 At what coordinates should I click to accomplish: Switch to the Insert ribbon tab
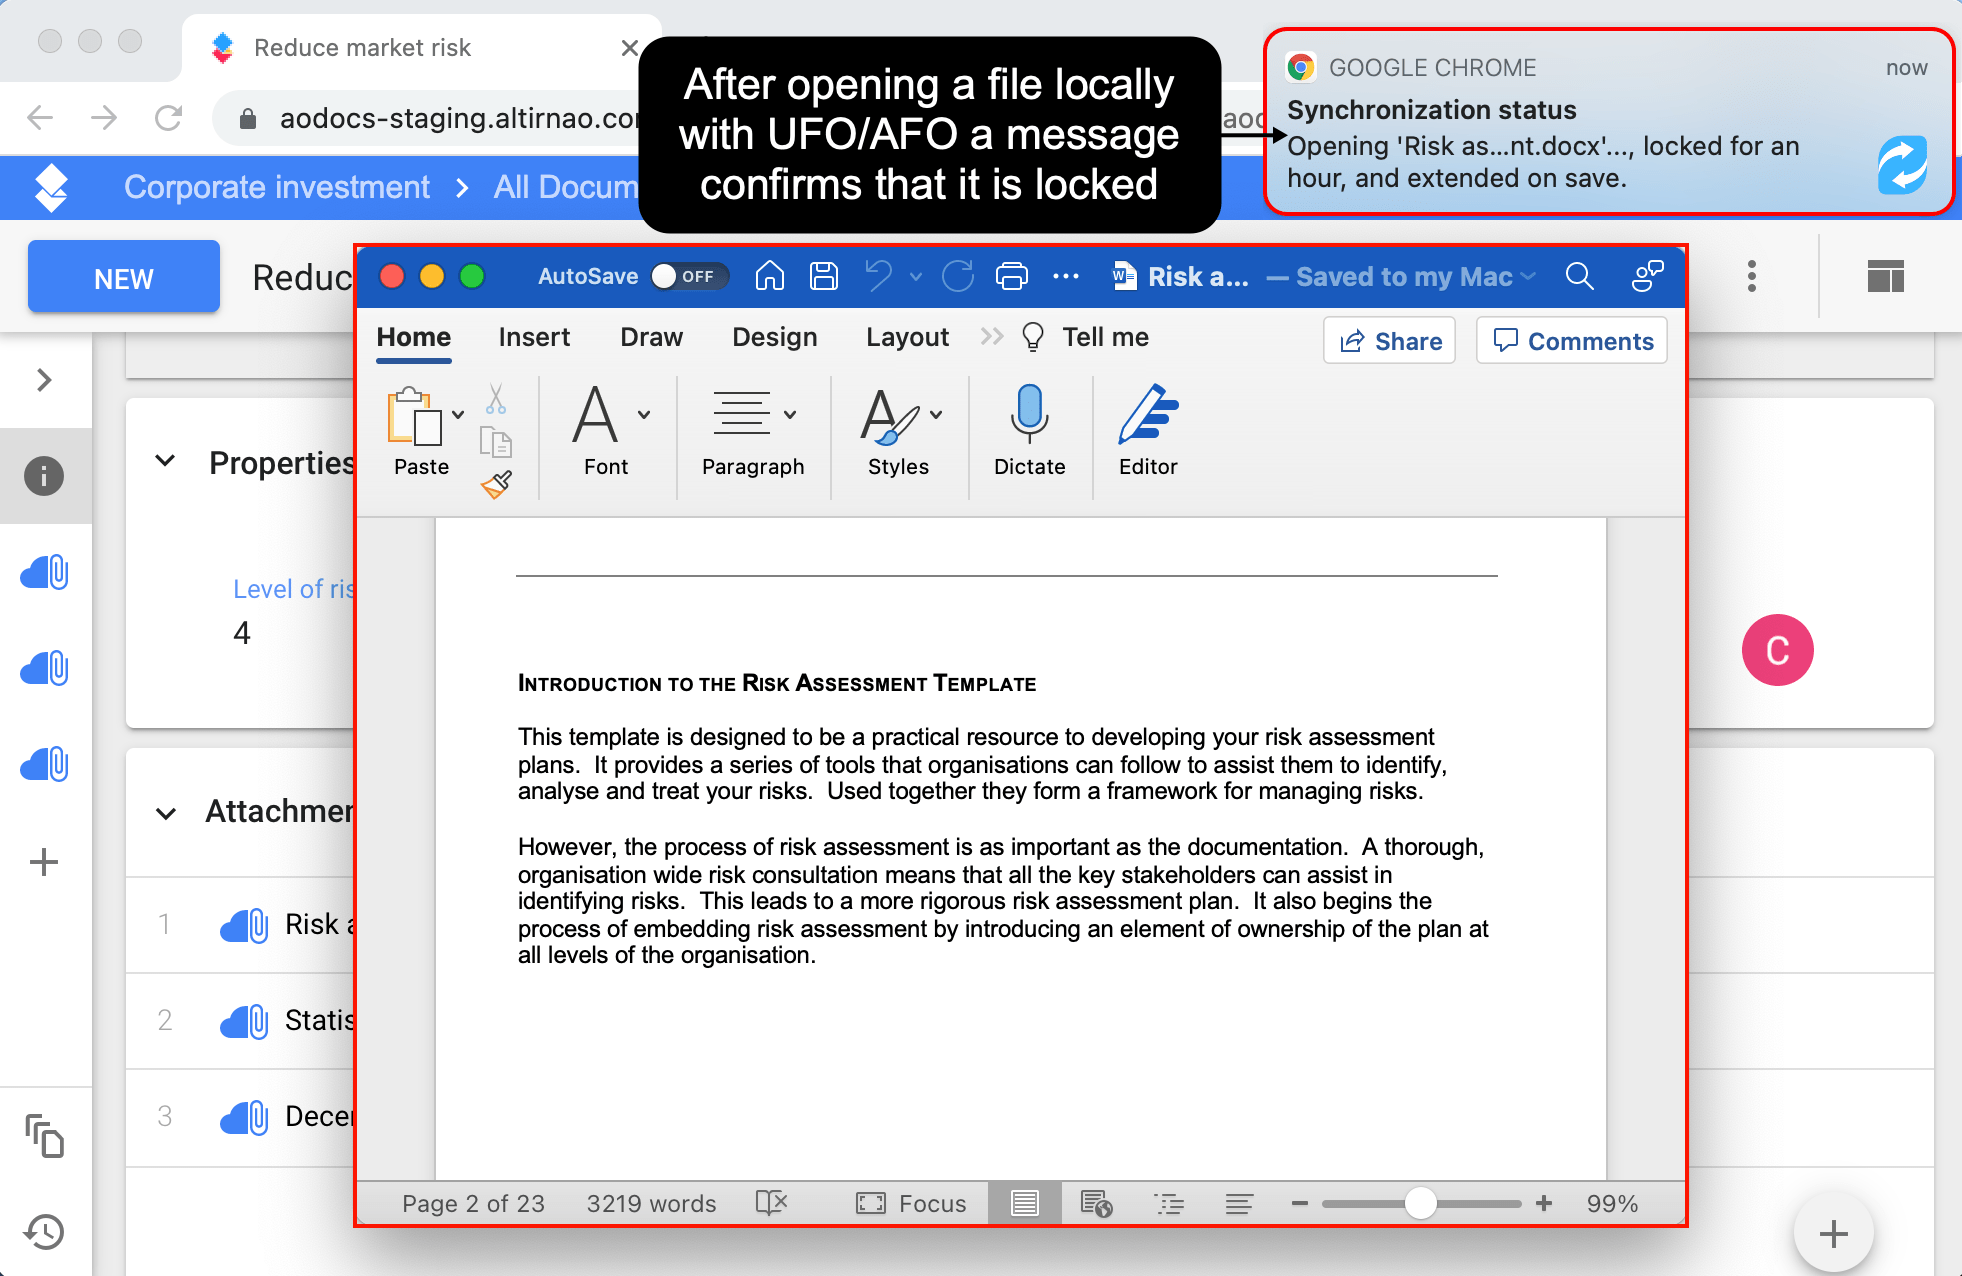(x=534, y=337)
